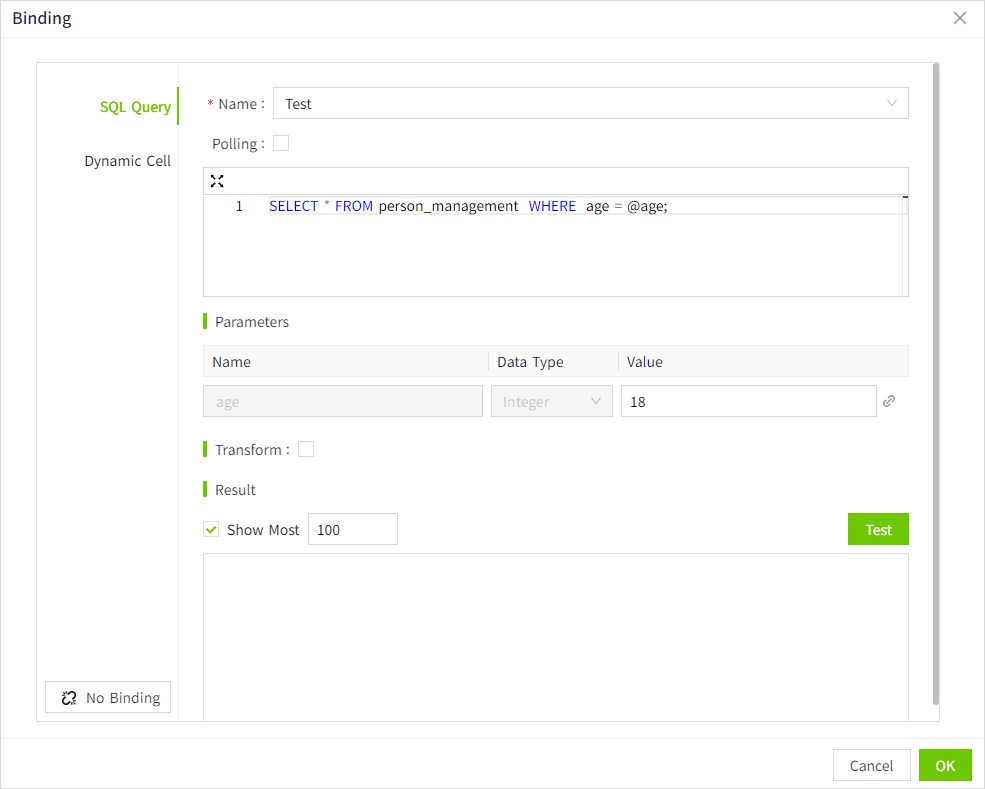This screenshot has width=985, height=789.
Task: Click the dialog's vertical scrollbar
Action: (936, 380)
